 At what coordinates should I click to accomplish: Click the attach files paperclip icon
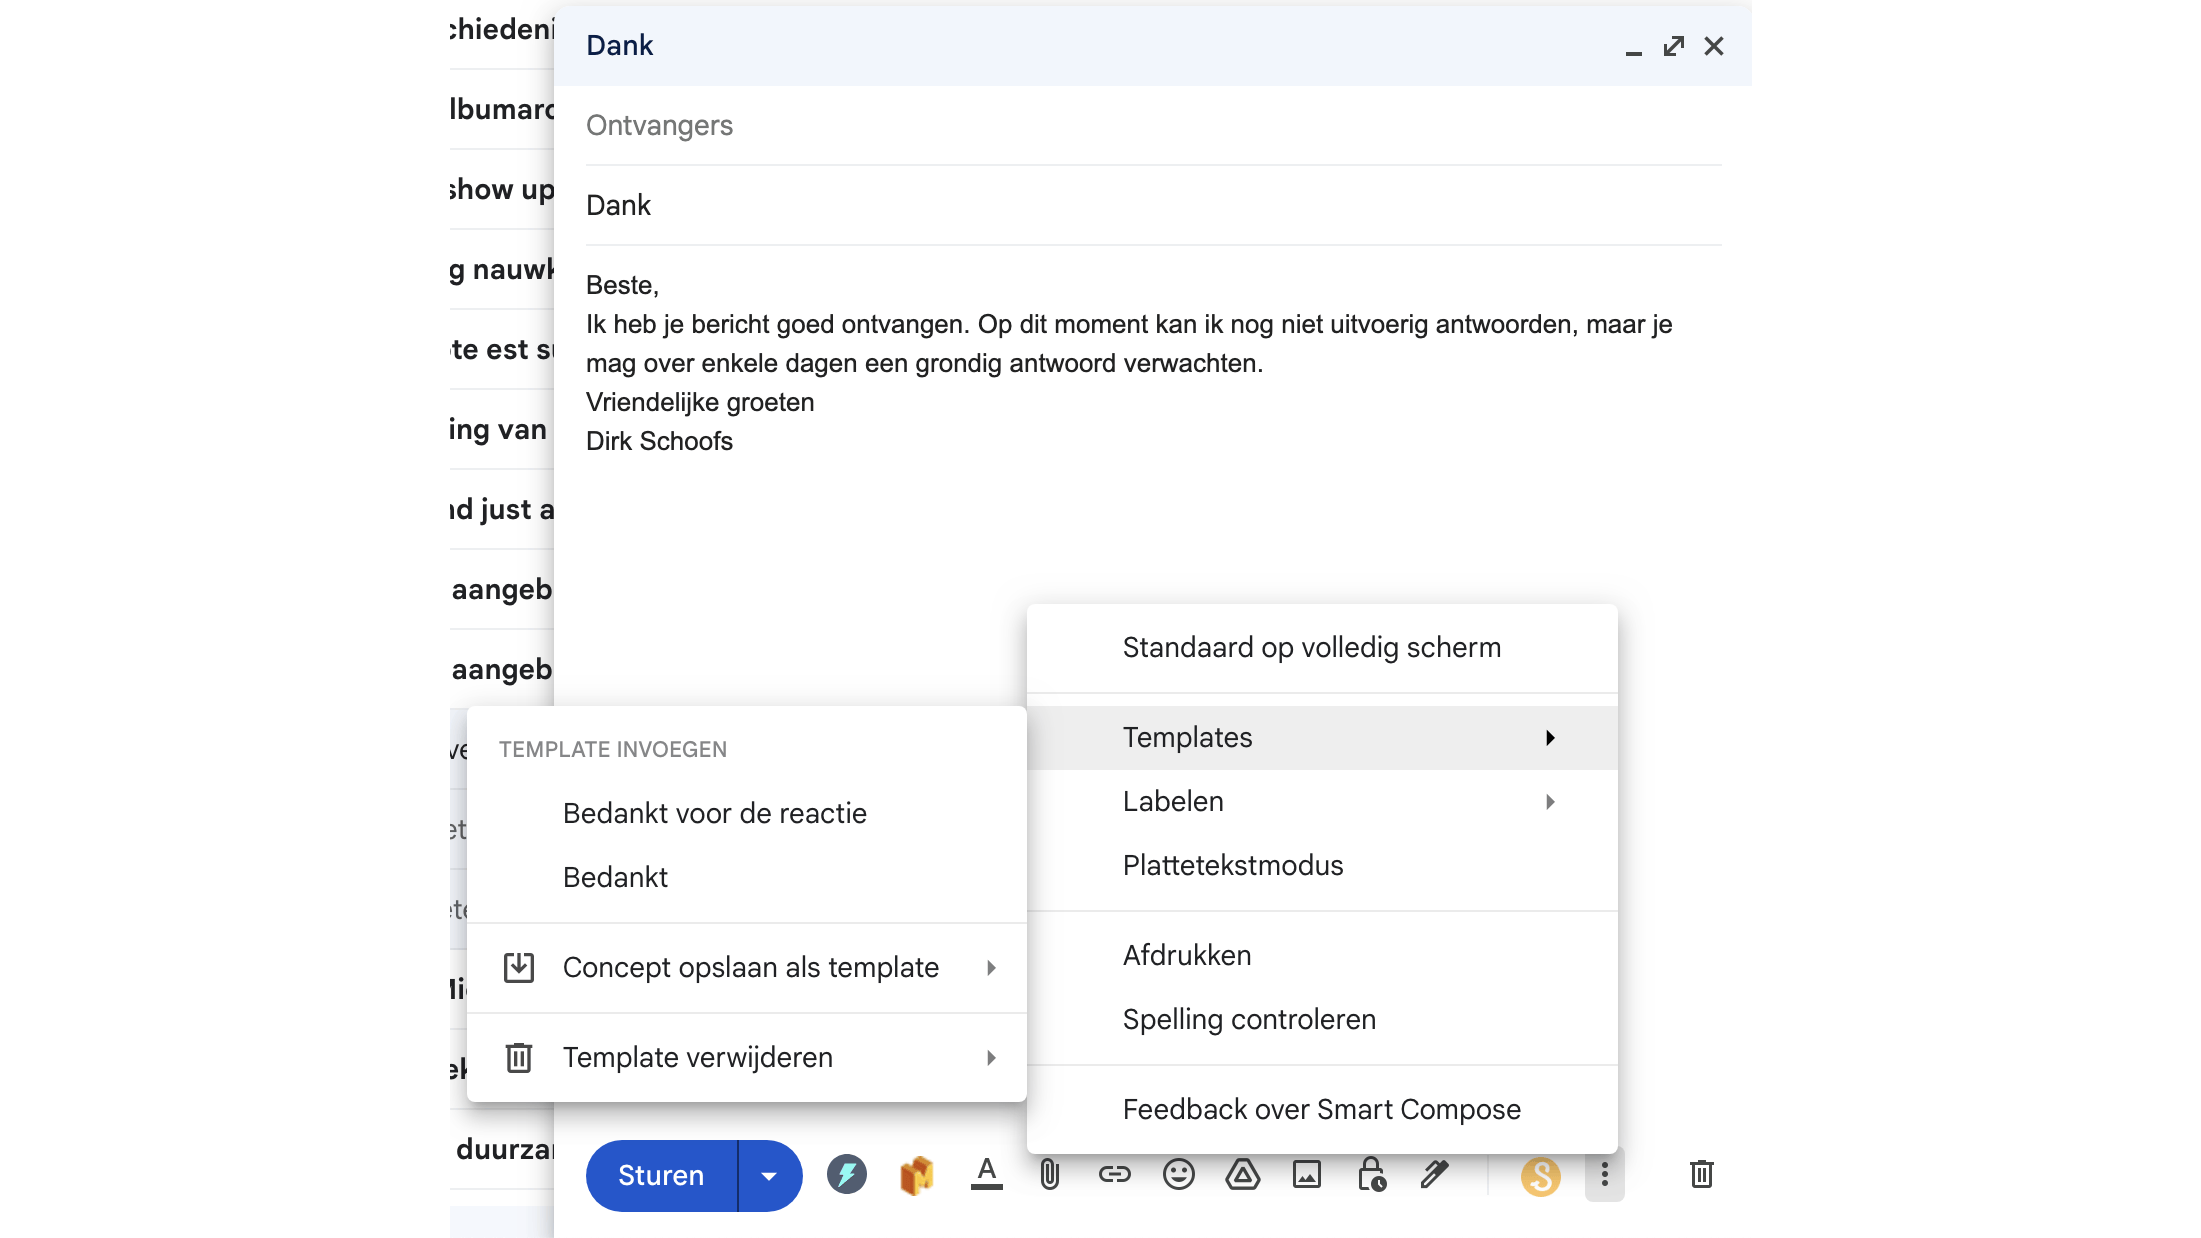pos(1049,1174)
